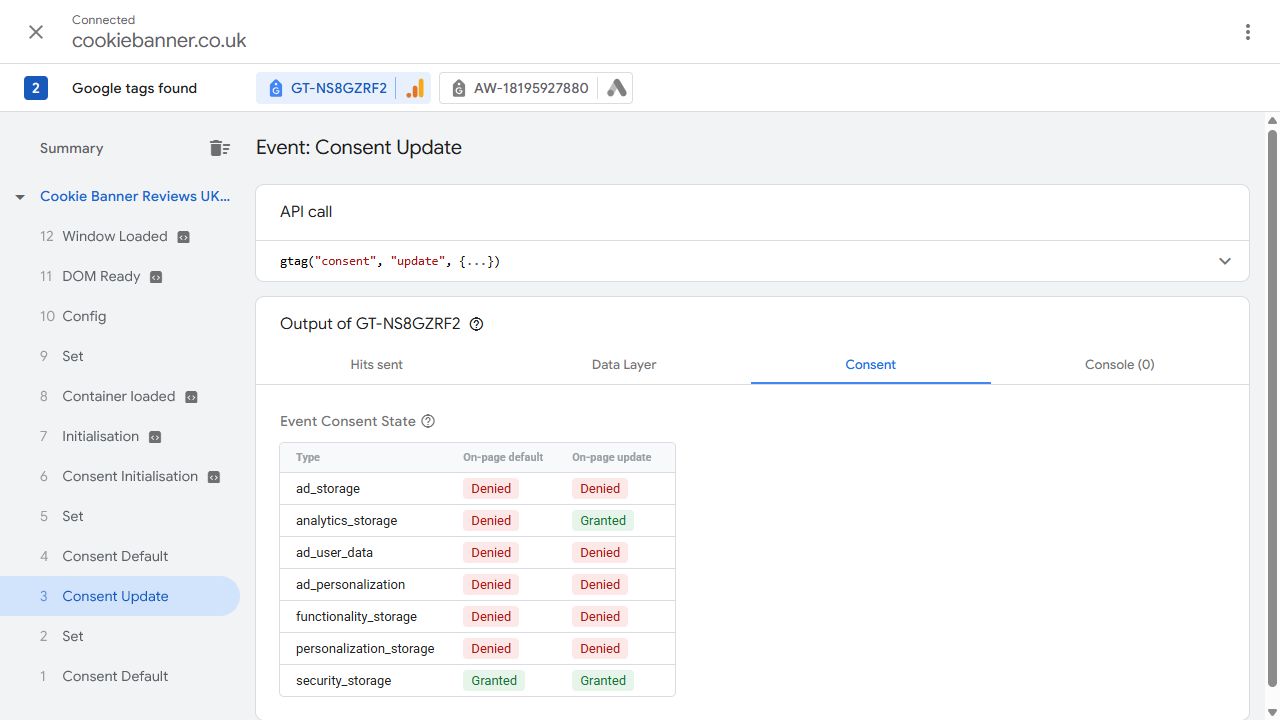Click the Google Analytics bar chart icon
Image resolution: width=1280 pixels, height=720 pixels.
415,88
